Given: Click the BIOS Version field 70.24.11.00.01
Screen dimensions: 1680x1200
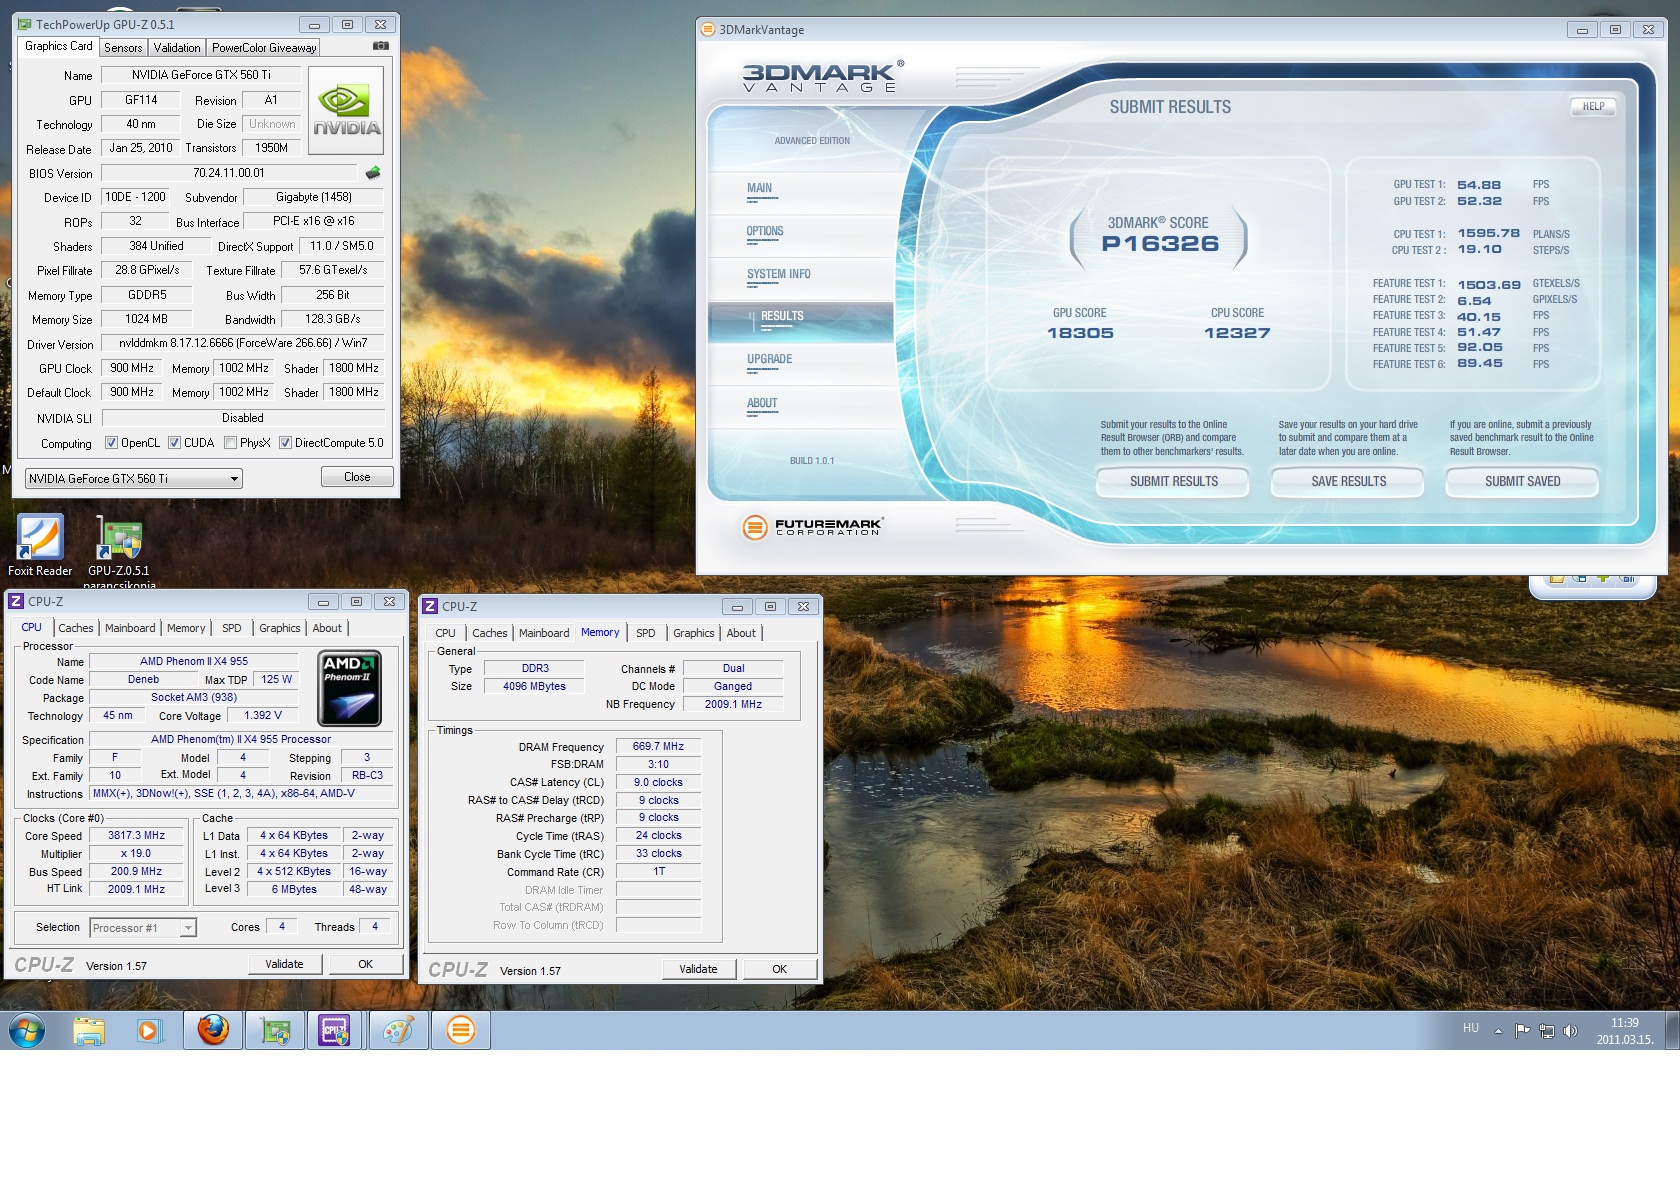Looking at the screenshot, I should pyautogui.click(x=229, y=173).
